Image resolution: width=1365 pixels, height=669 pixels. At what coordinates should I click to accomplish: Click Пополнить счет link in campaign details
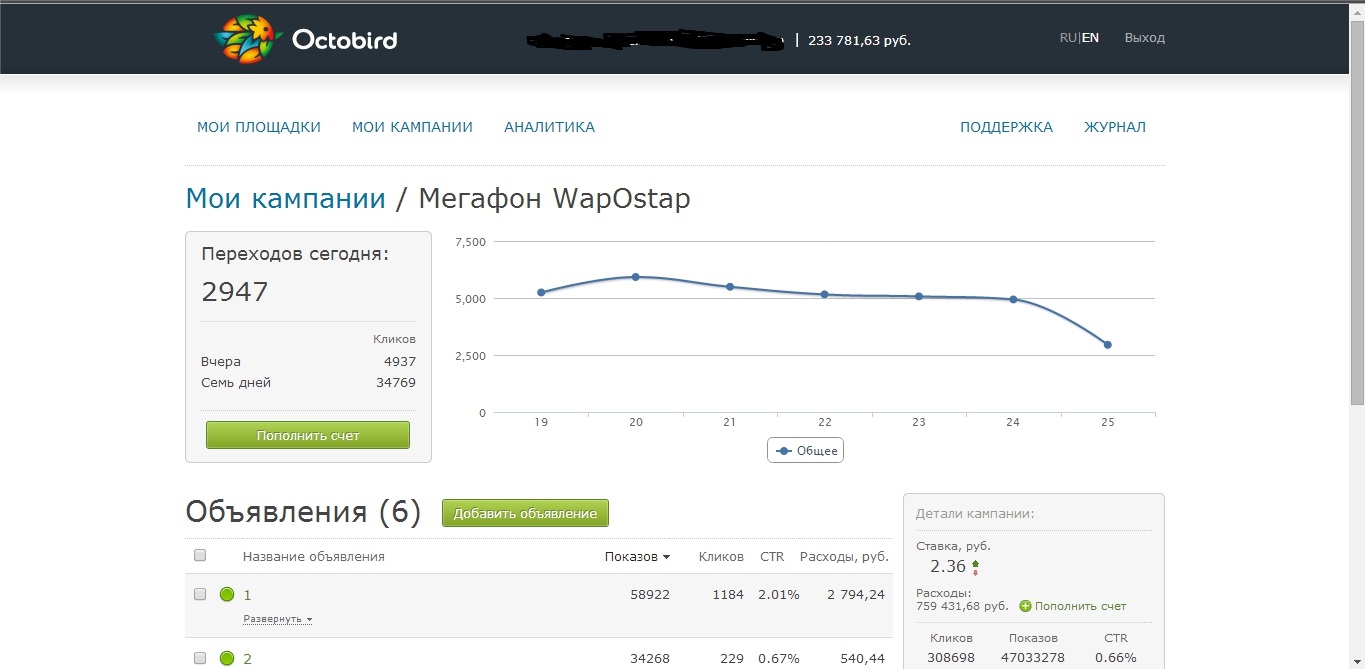tap(1080, 606)
